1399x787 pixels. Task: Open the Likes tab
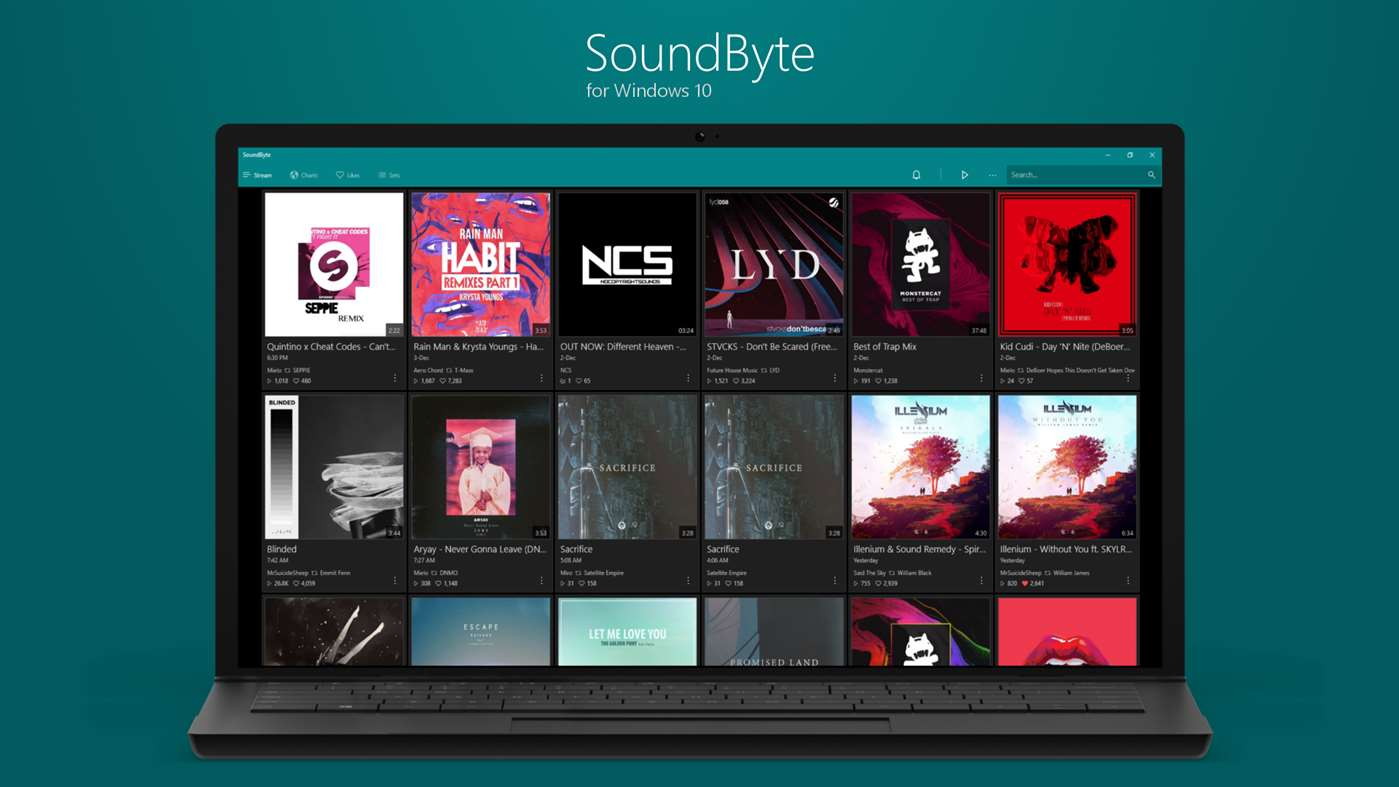click(348, 175)
